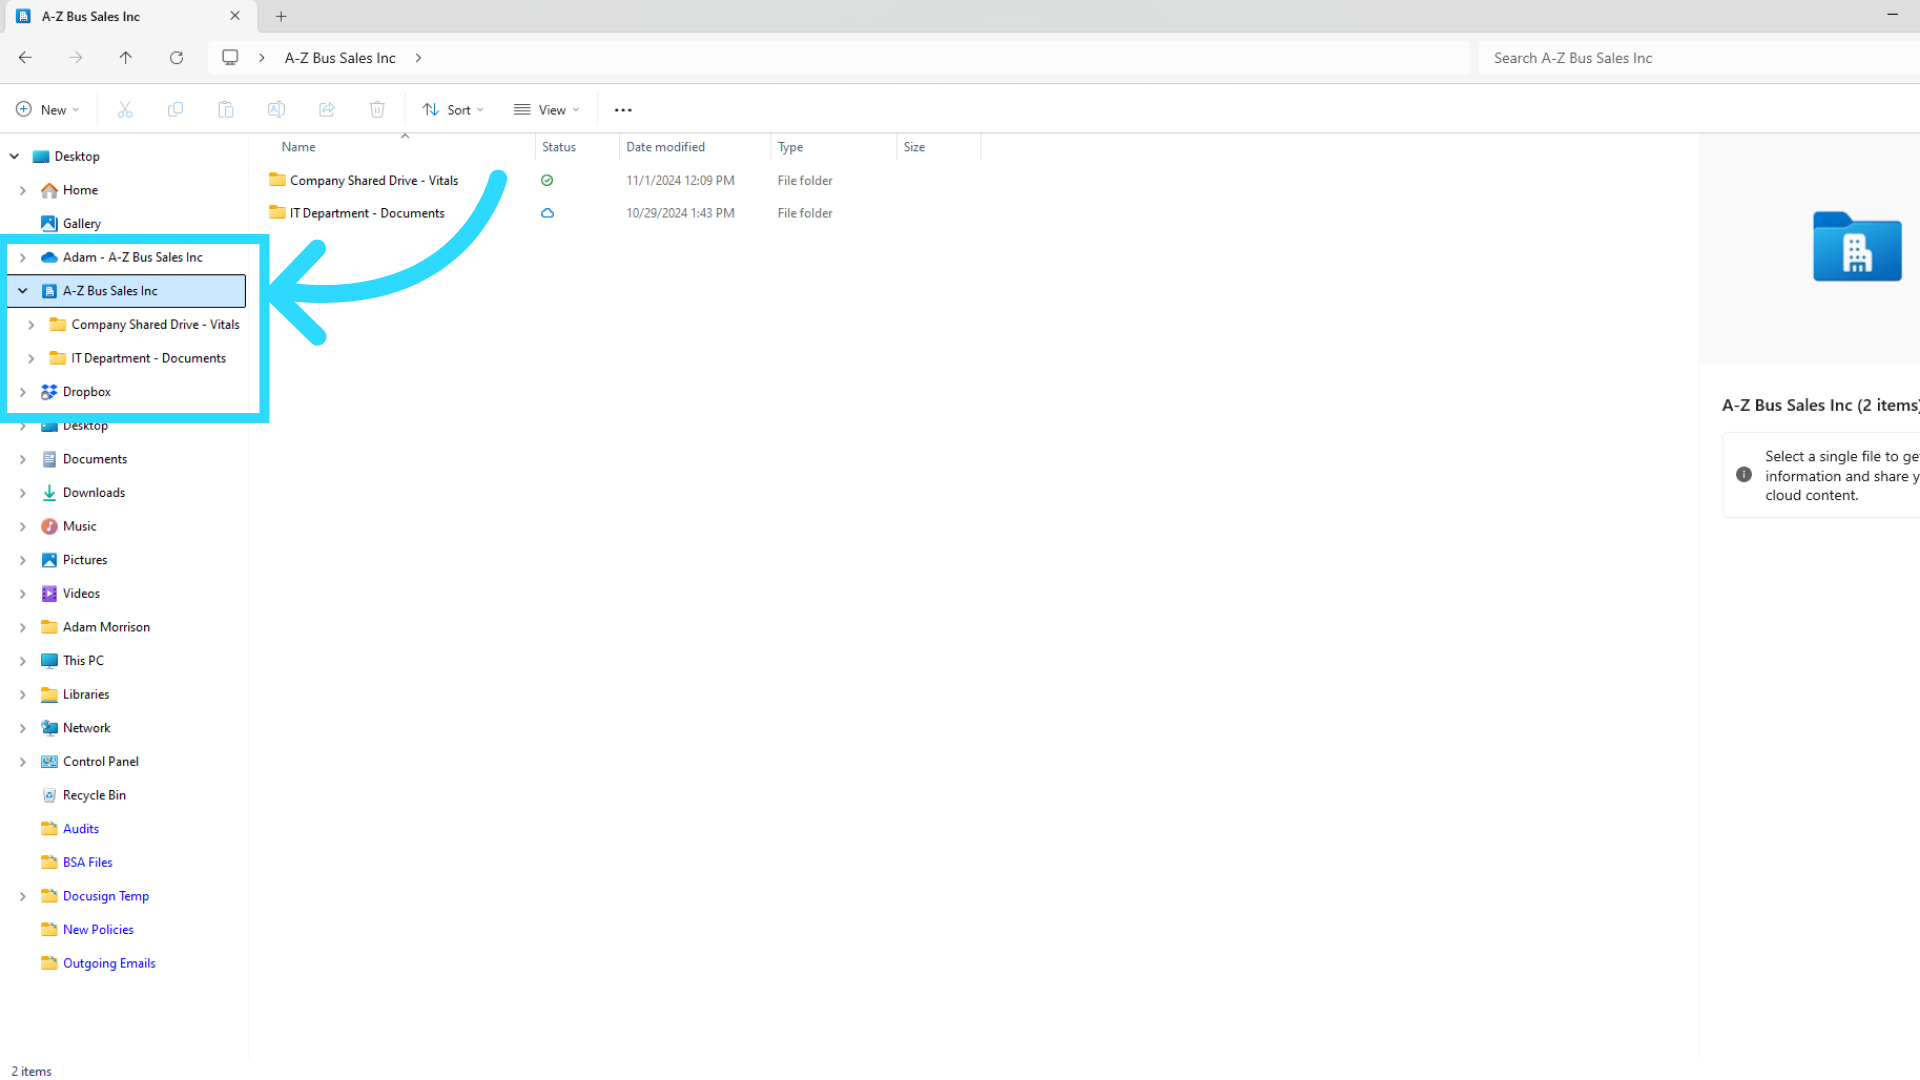The height and width of the screenshot is (1080, 1920).
Task: Expand Adam - A-Z Bus Sales Inc node
Action: pos(23,257)
